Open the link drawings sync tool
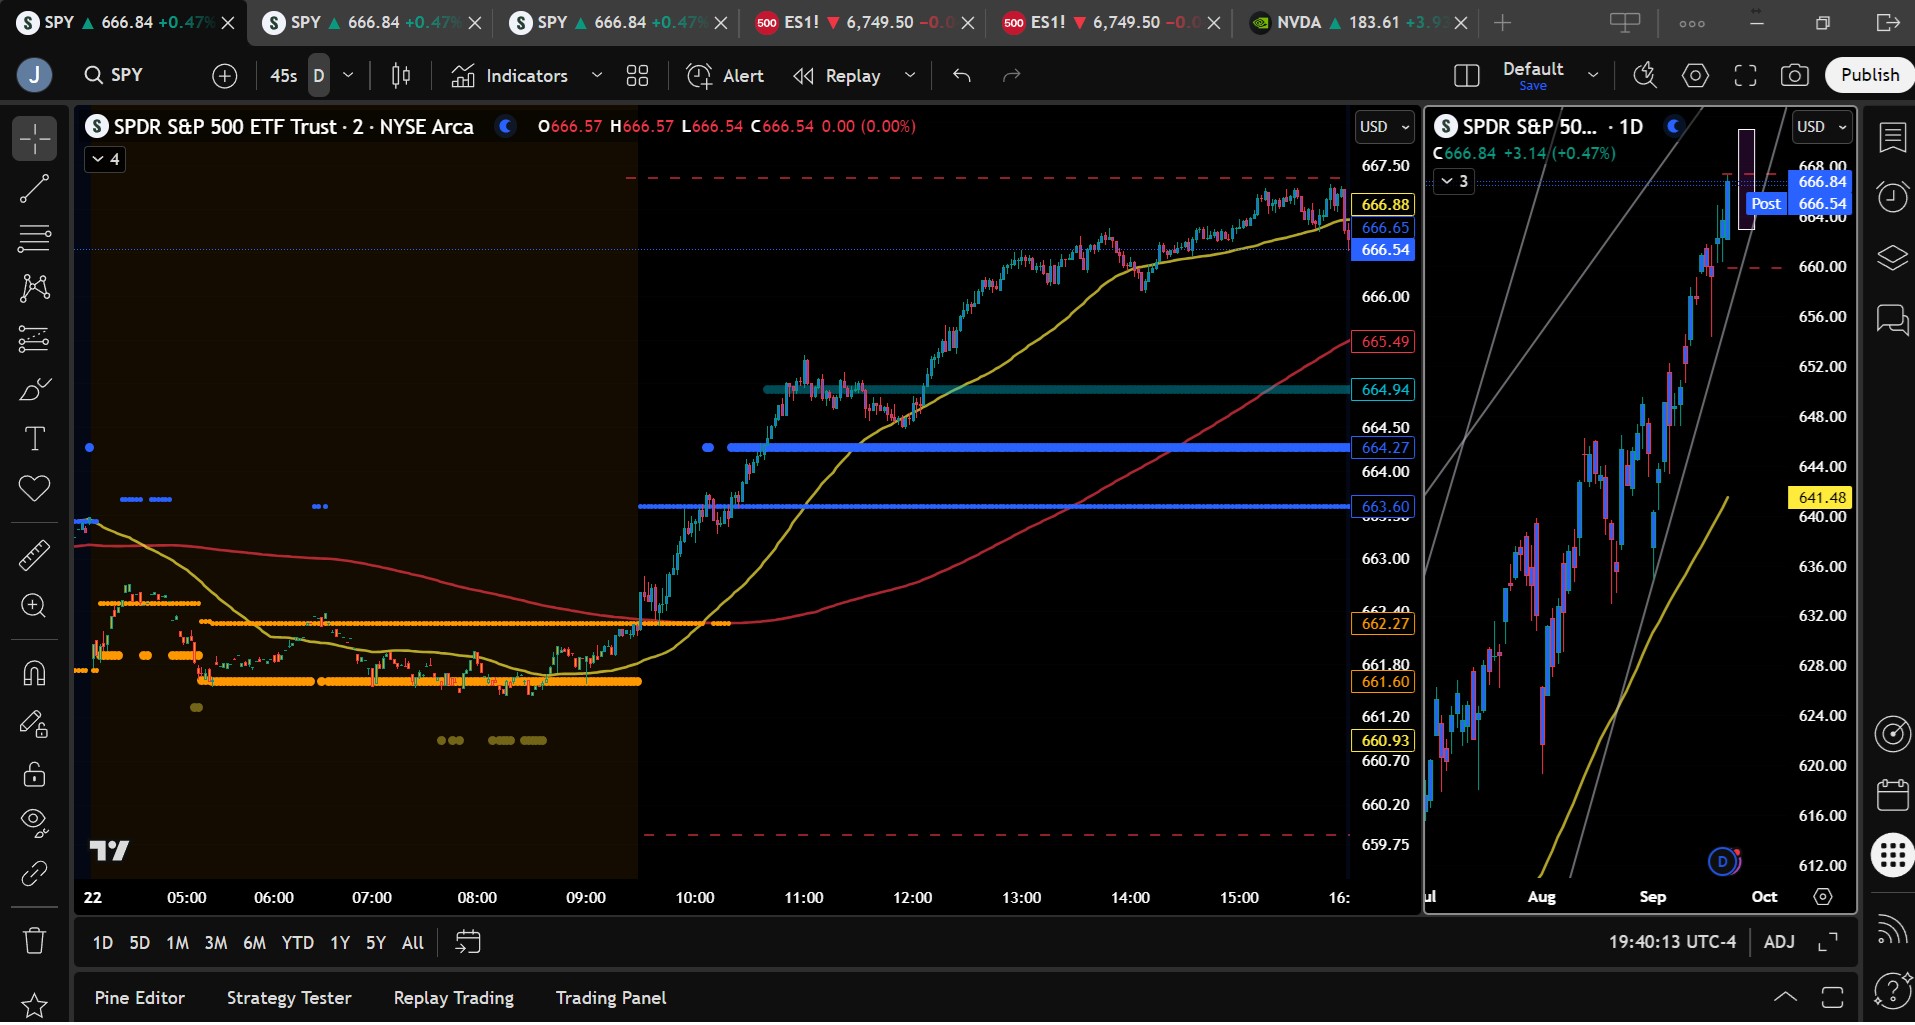 click(34, 874)
